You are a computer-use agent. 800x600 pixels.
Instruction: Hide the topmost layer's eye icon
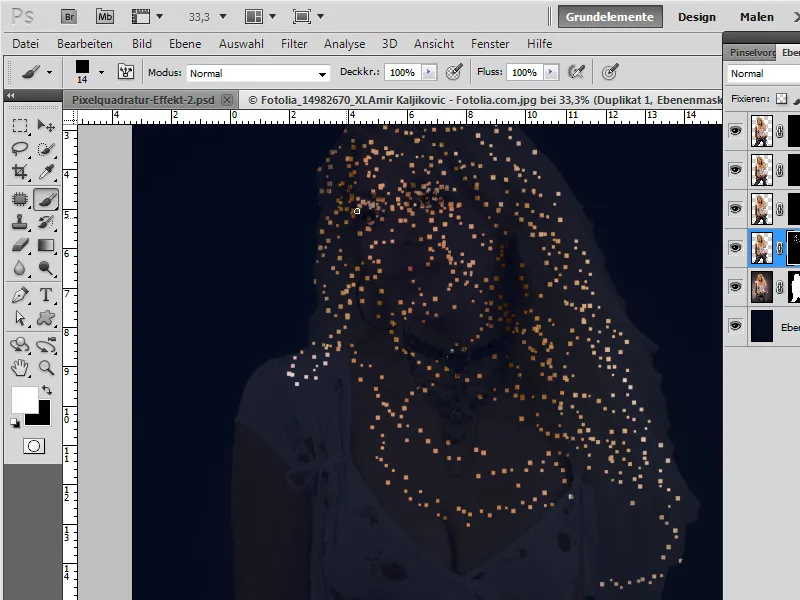point(735,131)
